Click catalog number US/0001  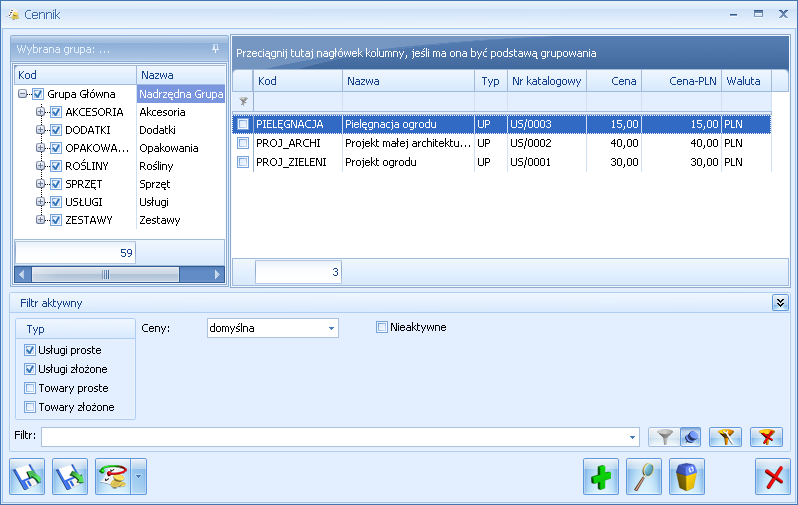pyautogui.click(x=530, y=162)
